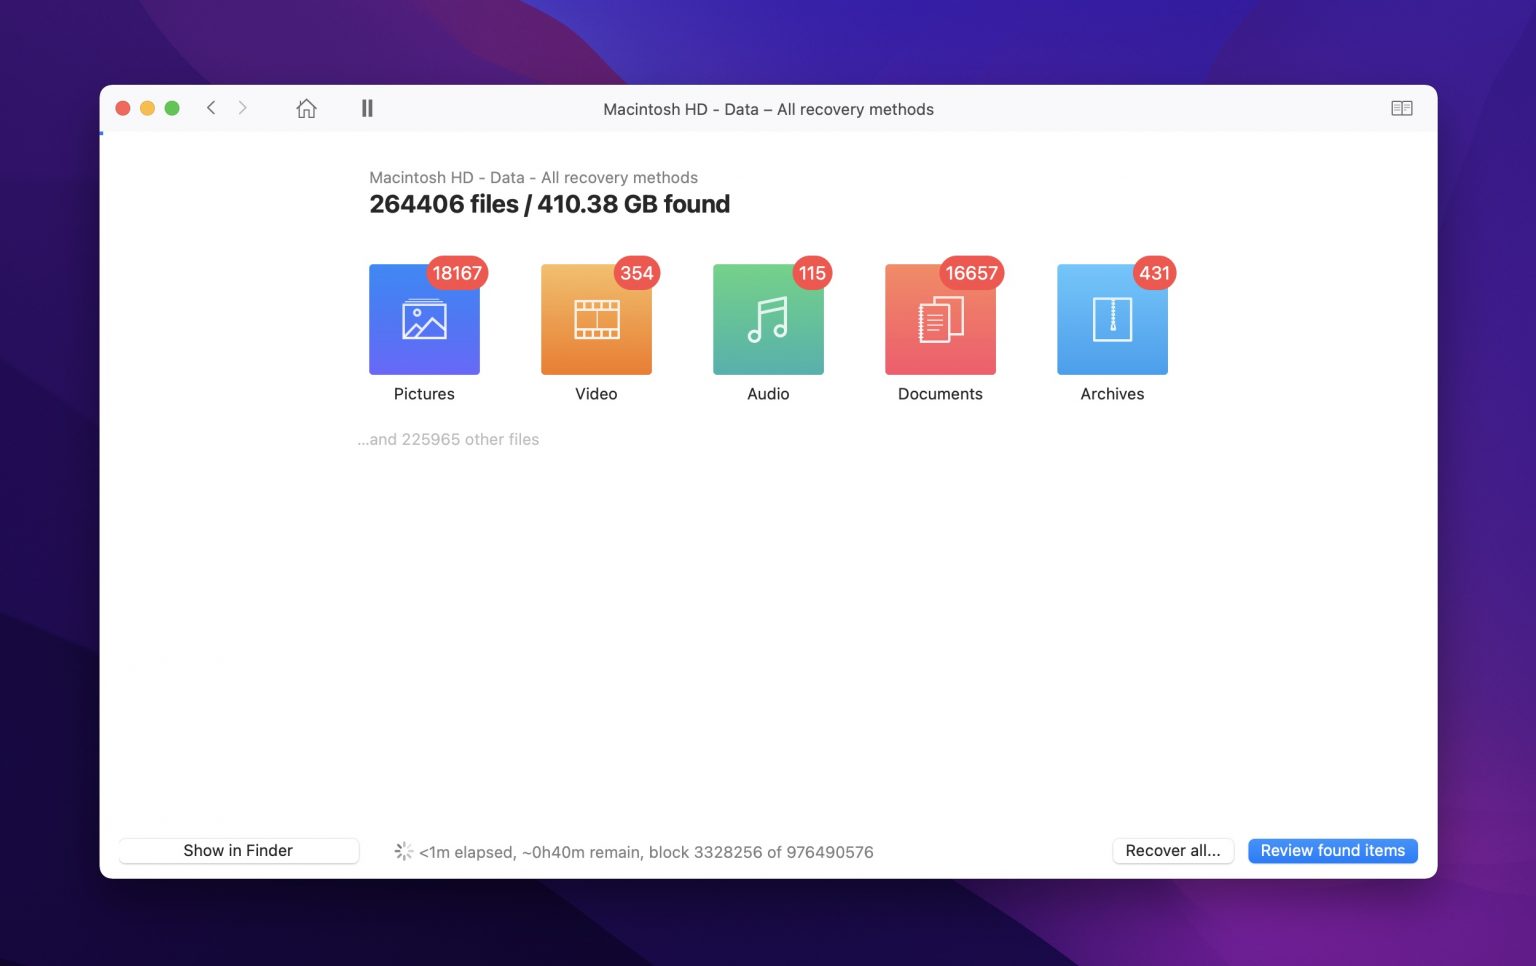
Task: Close the recovery window
Action: pos(123,108)
